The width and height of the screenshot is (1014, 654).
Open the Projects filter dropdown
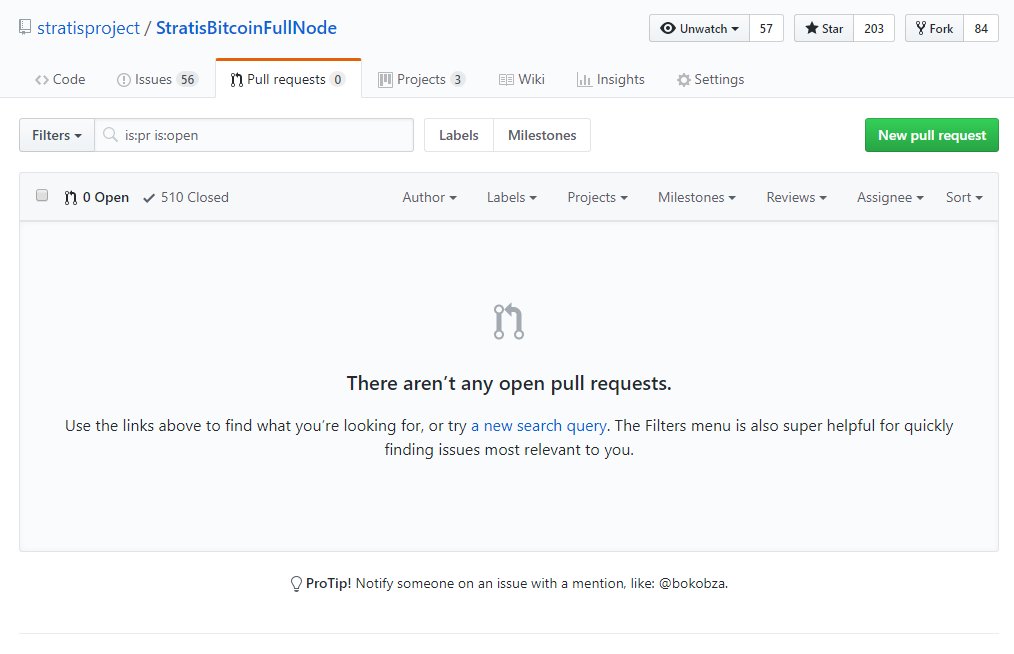point(598,197)
